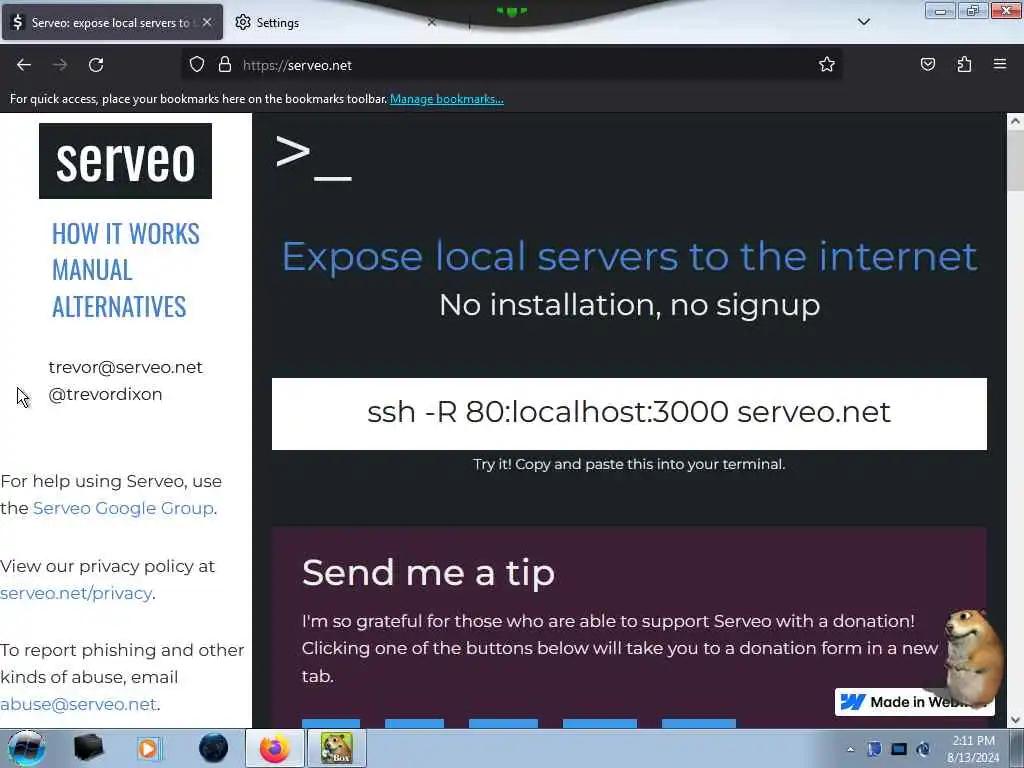Screen dimensions: 1024x768
Task: Open the Pocket save icon
Action: pos(927,65)
